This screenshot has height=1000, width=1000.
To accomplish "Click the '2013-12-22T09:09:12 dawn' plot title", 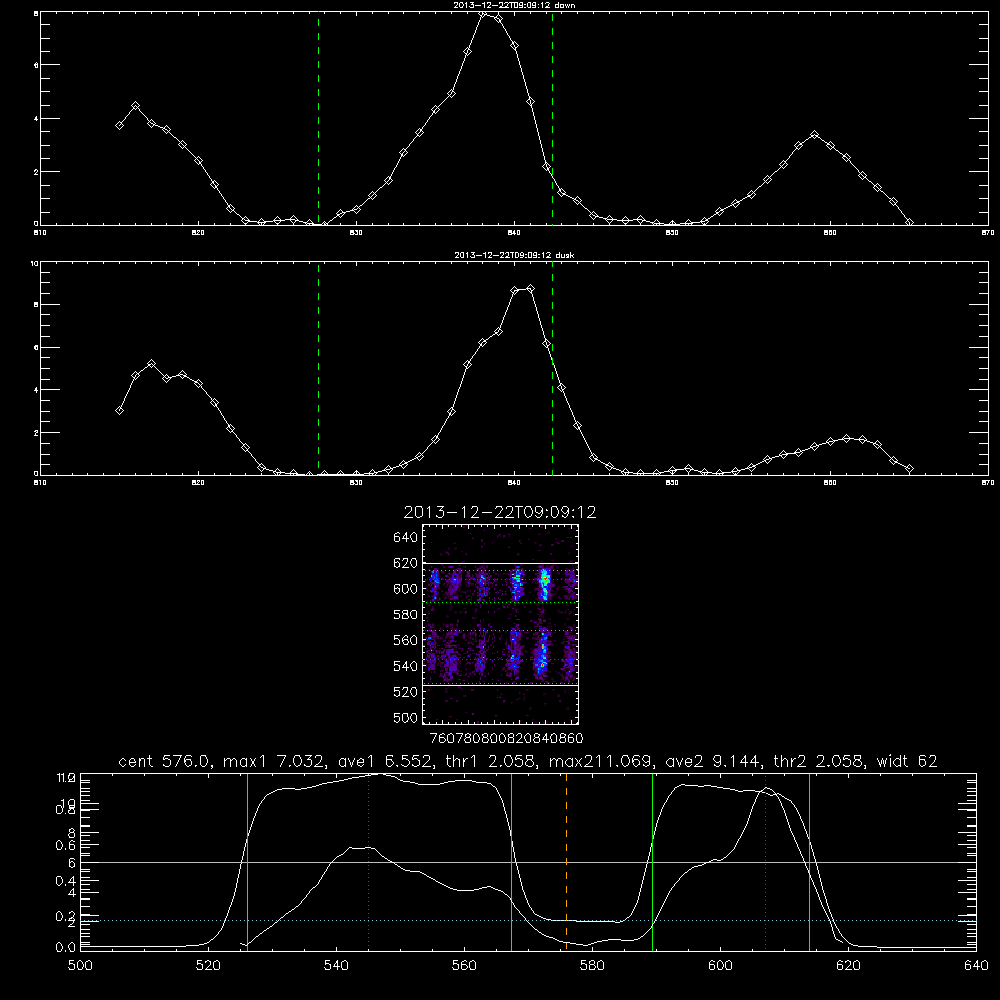I will tap(515, 5).
